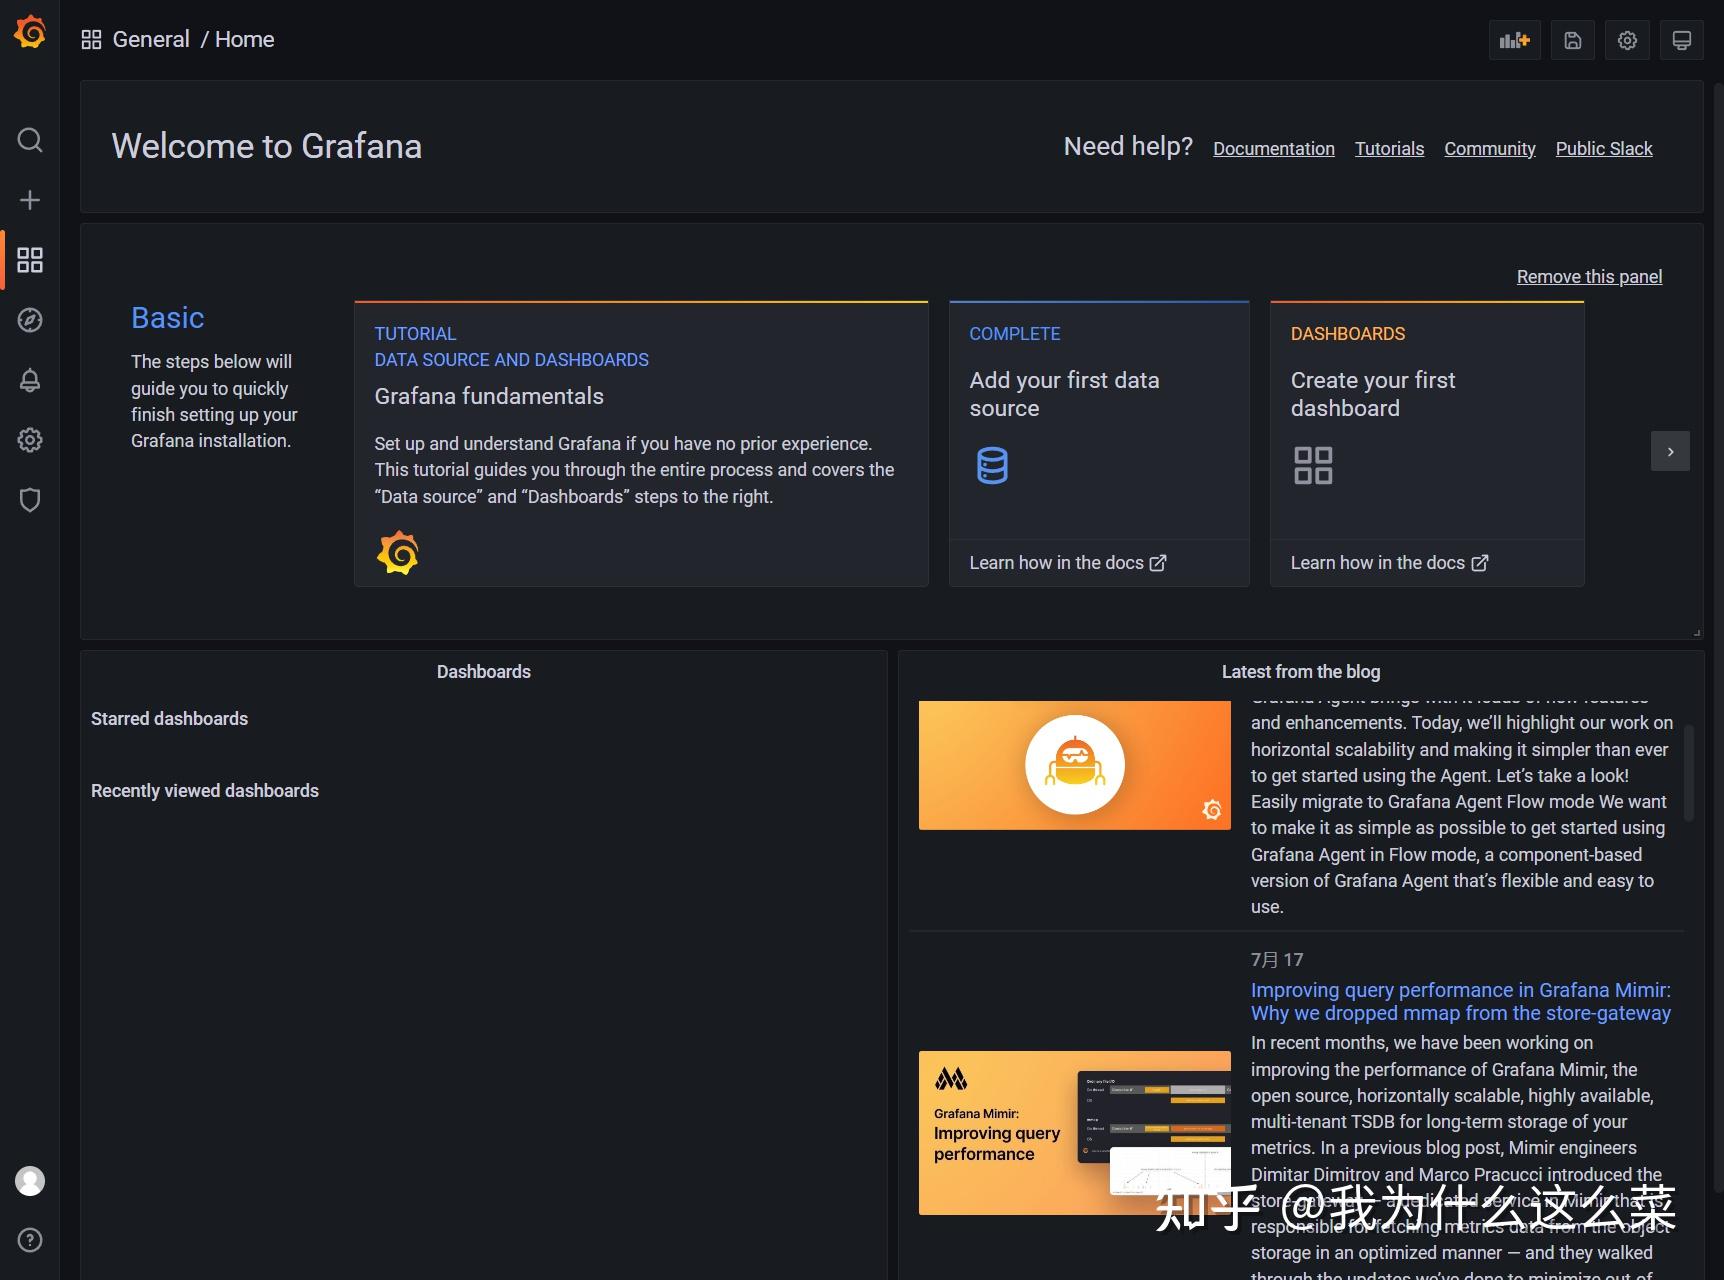Click the Recently viewed dashboards heading
Viewport: 1724px width, 1280px height.
coord(205,791)
